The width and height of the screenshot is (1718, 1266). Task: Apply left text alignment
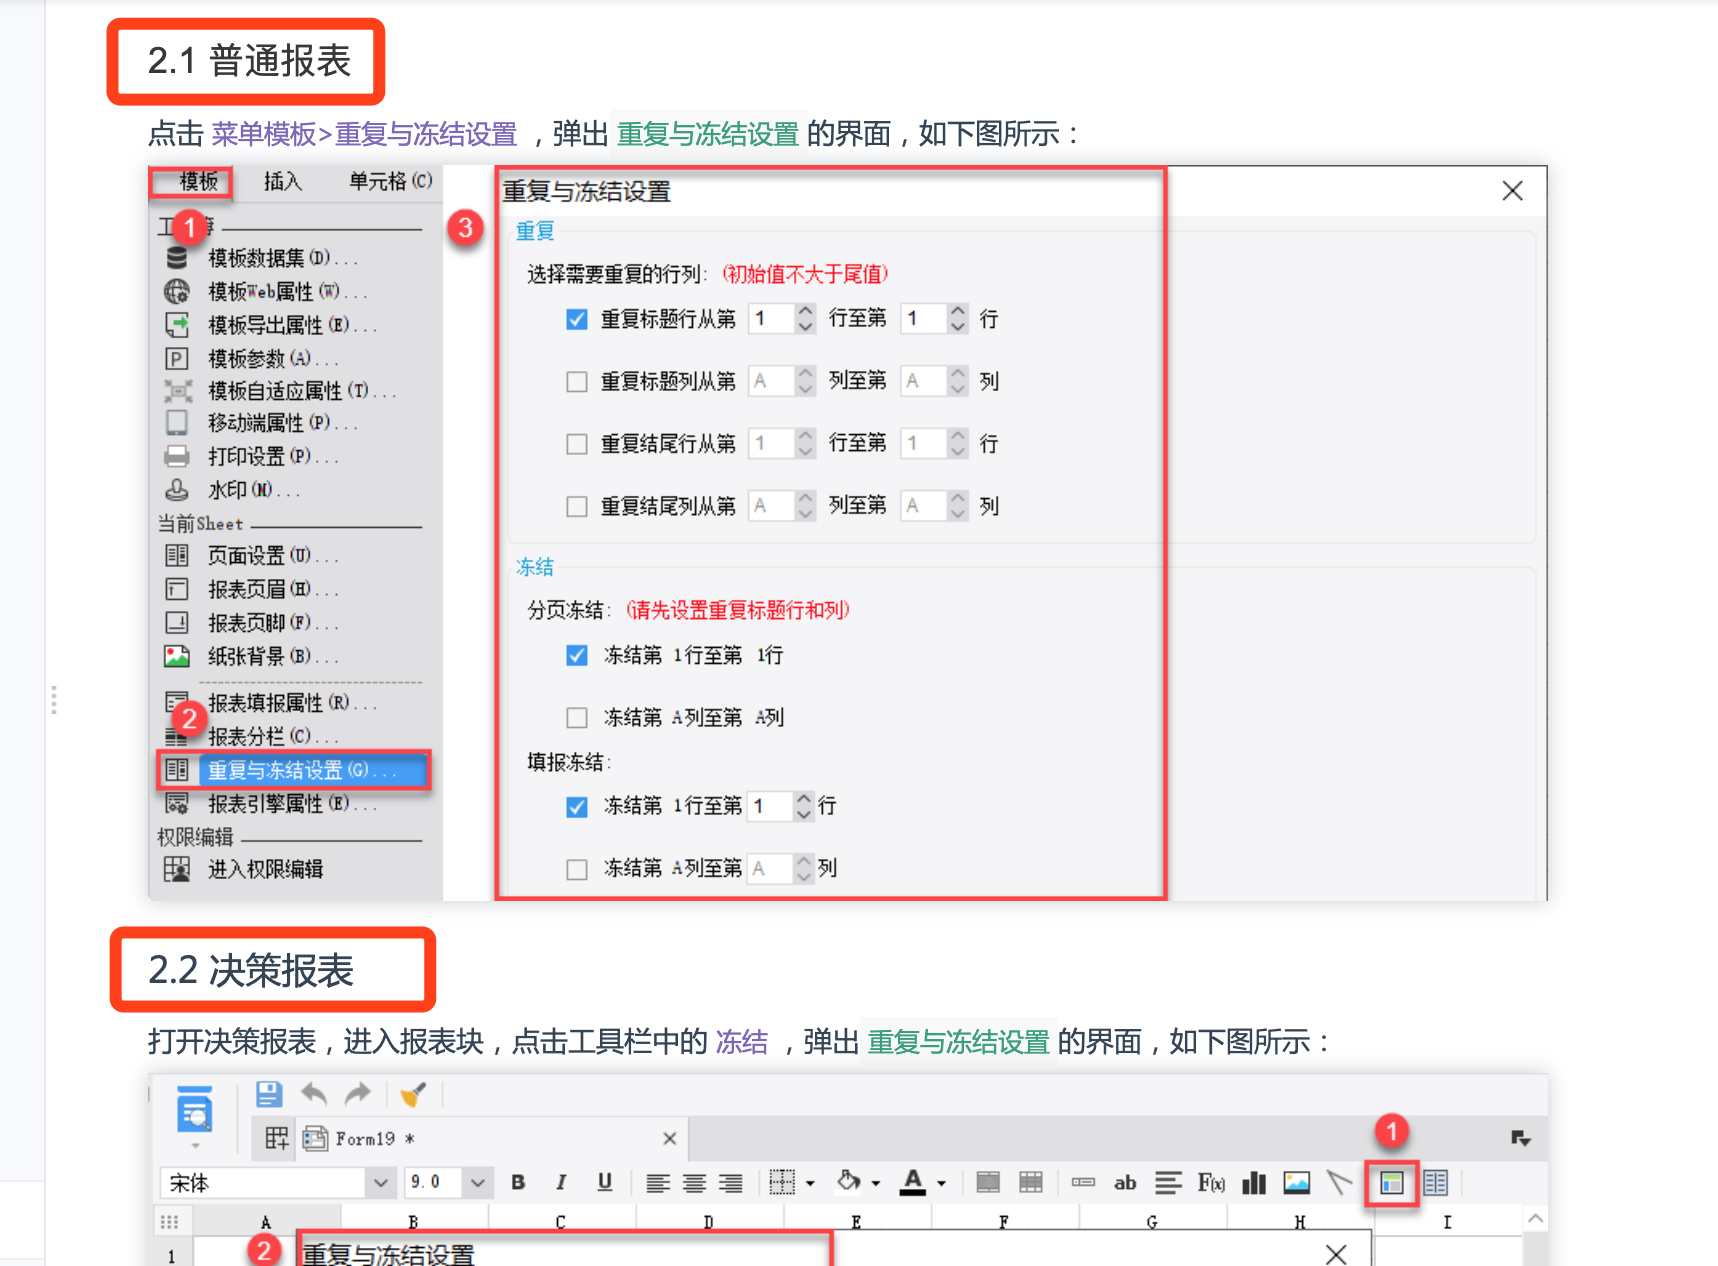coord(657,1184)
